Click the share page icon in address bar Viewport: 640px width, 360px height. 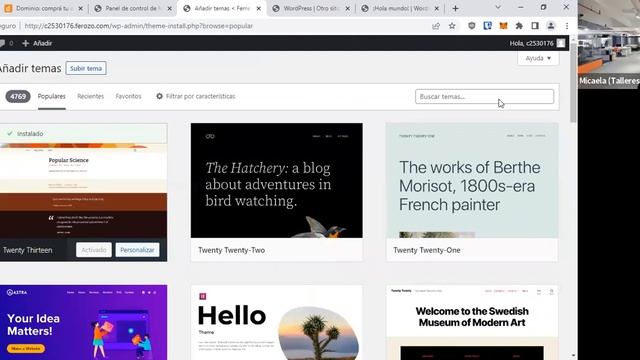click(436, 26)
